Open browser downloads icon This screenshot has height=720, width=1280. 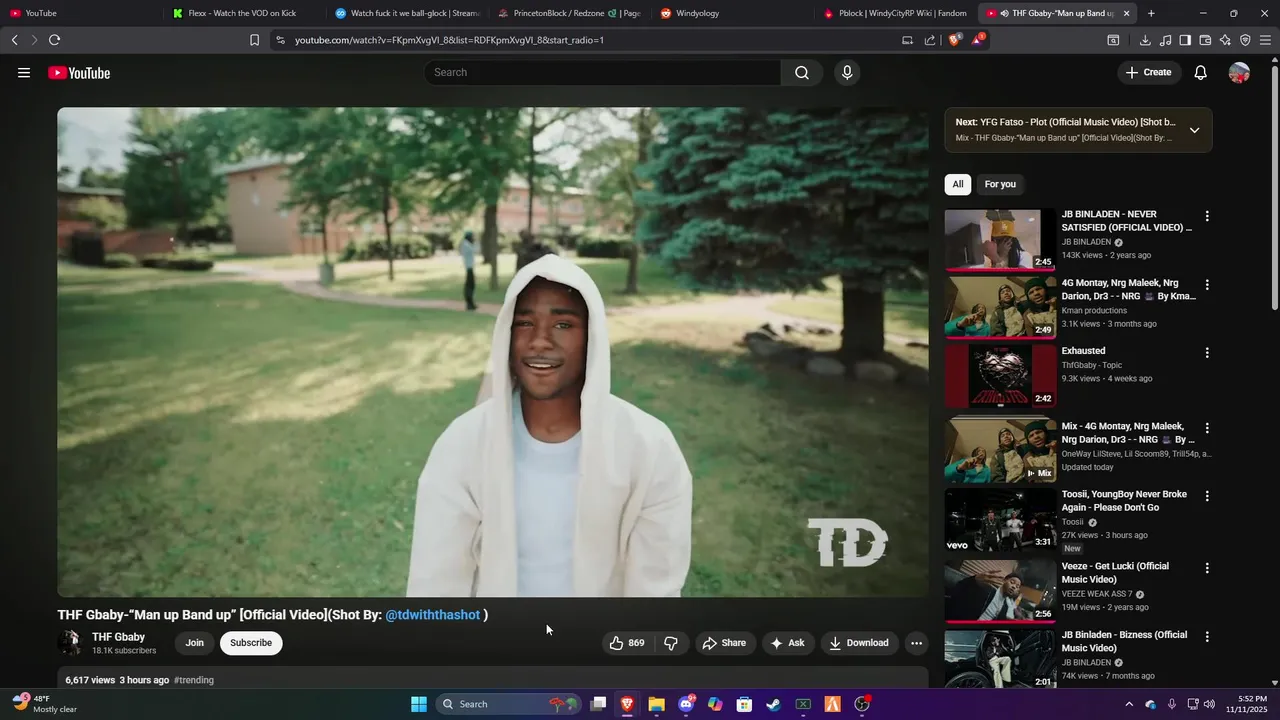[x=1145, y=40]
